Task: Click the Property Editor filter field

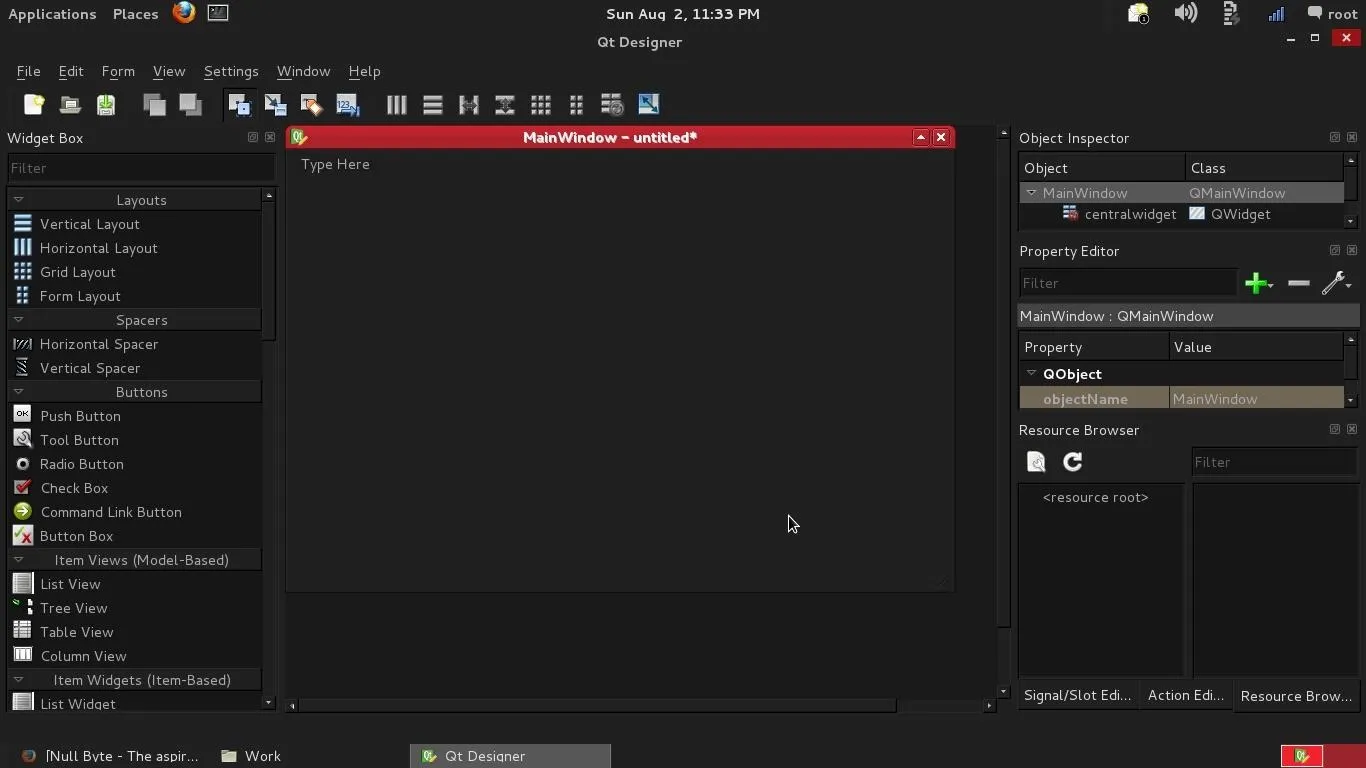Action: tap(1128, 283)
